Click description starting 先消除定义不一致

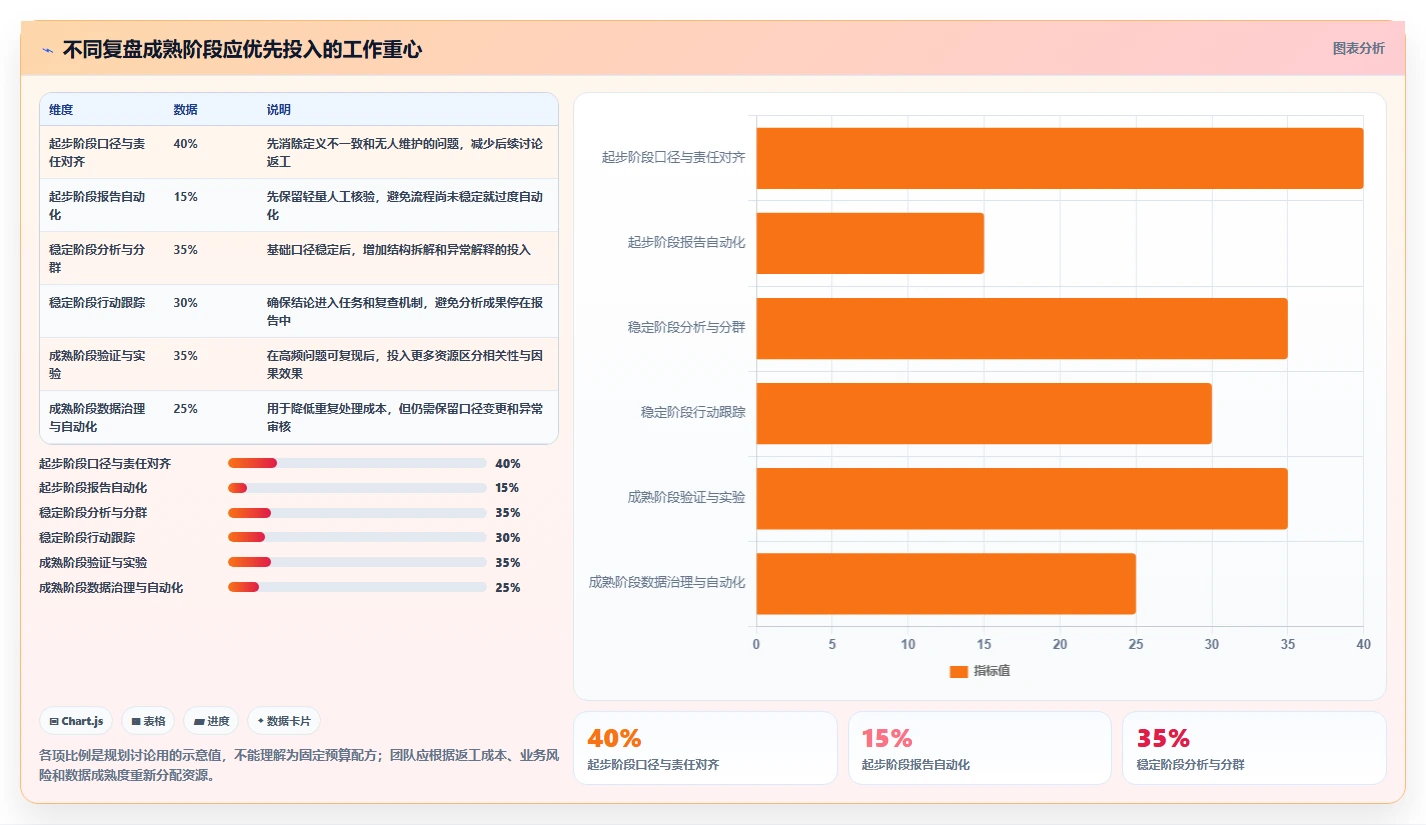tap(405, 152)
